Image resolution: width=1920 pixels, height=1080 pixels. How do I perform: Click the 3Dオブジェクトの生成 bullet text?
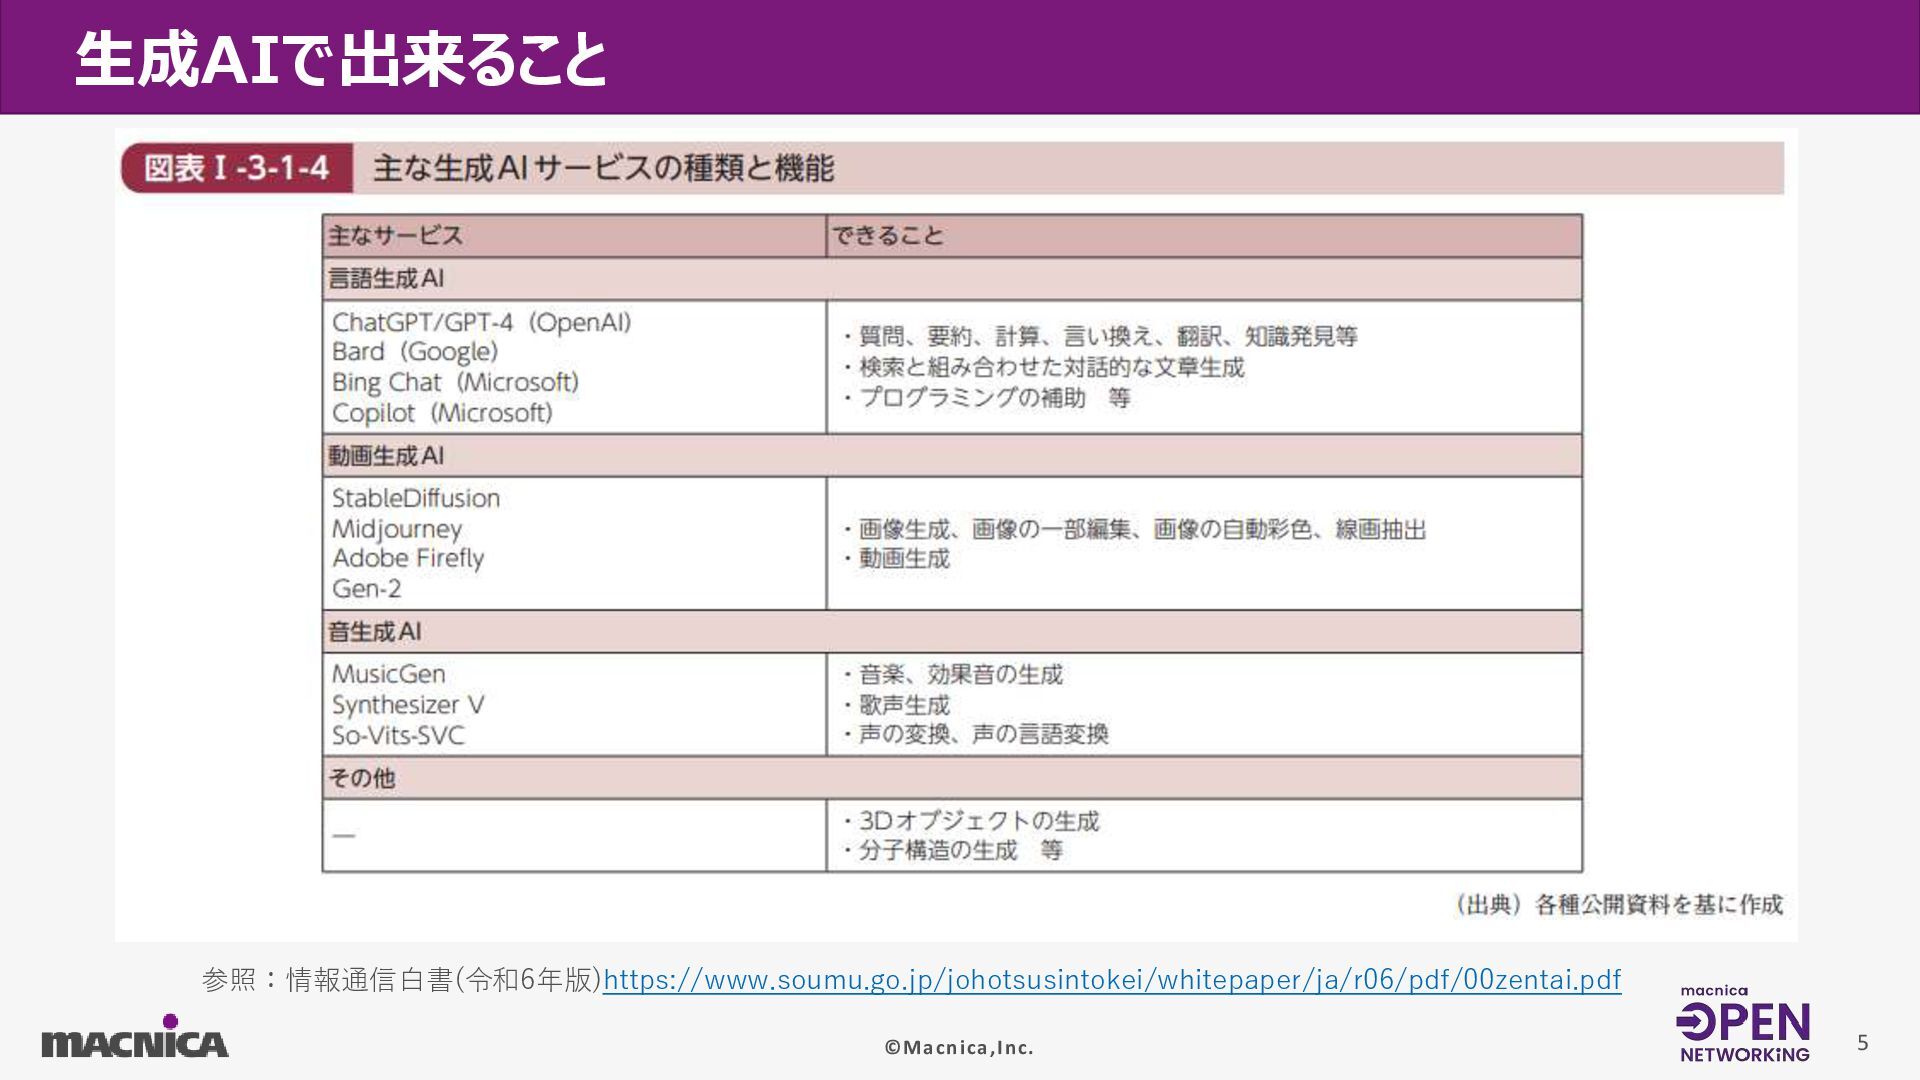click(x=978, y=821)
